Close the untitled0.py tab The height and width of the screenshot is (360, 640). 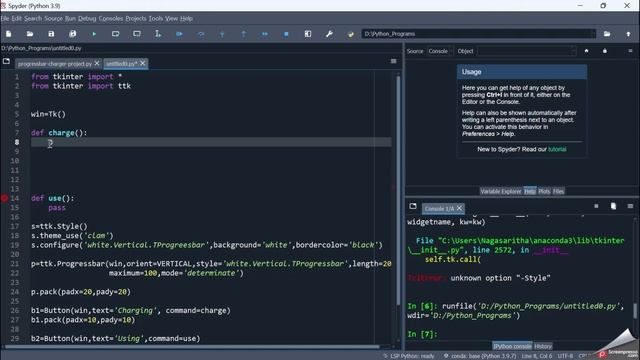click(143, 63)
